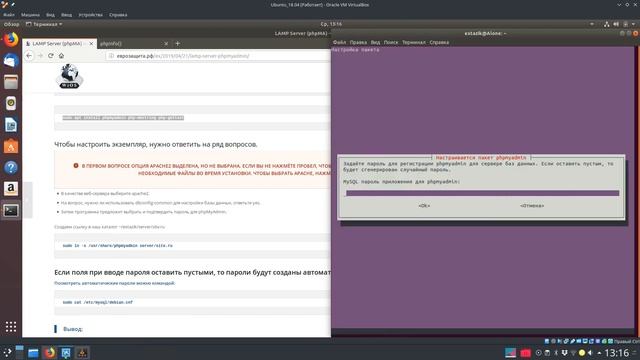Image resolution: width=640 pixels, height=360 pixels.
Task: Launch LibreOffice Writer from the dock
Action: [x=11, y=124]
